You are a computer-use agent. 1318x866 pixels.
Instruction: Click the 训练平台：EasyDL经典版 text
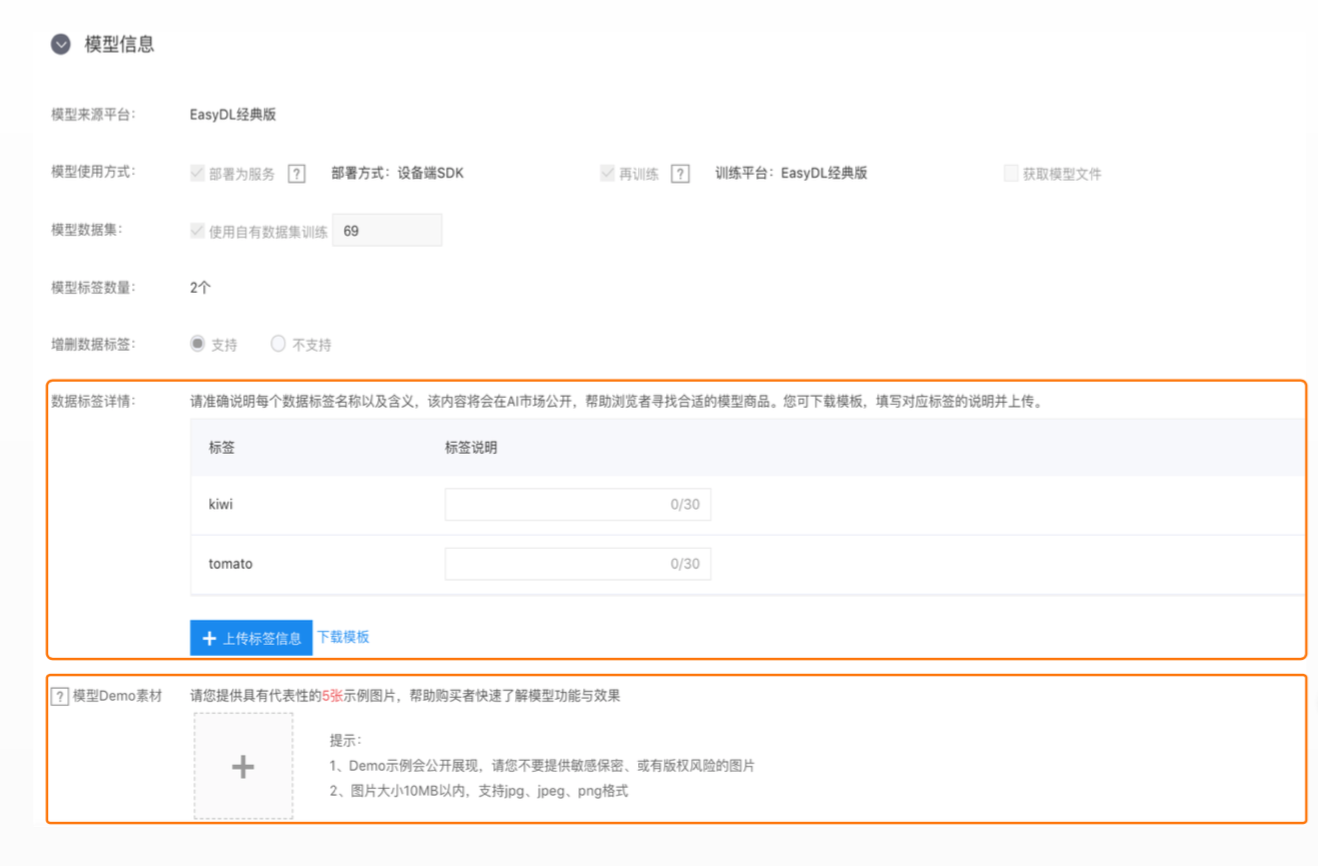[x=791, y=173]
